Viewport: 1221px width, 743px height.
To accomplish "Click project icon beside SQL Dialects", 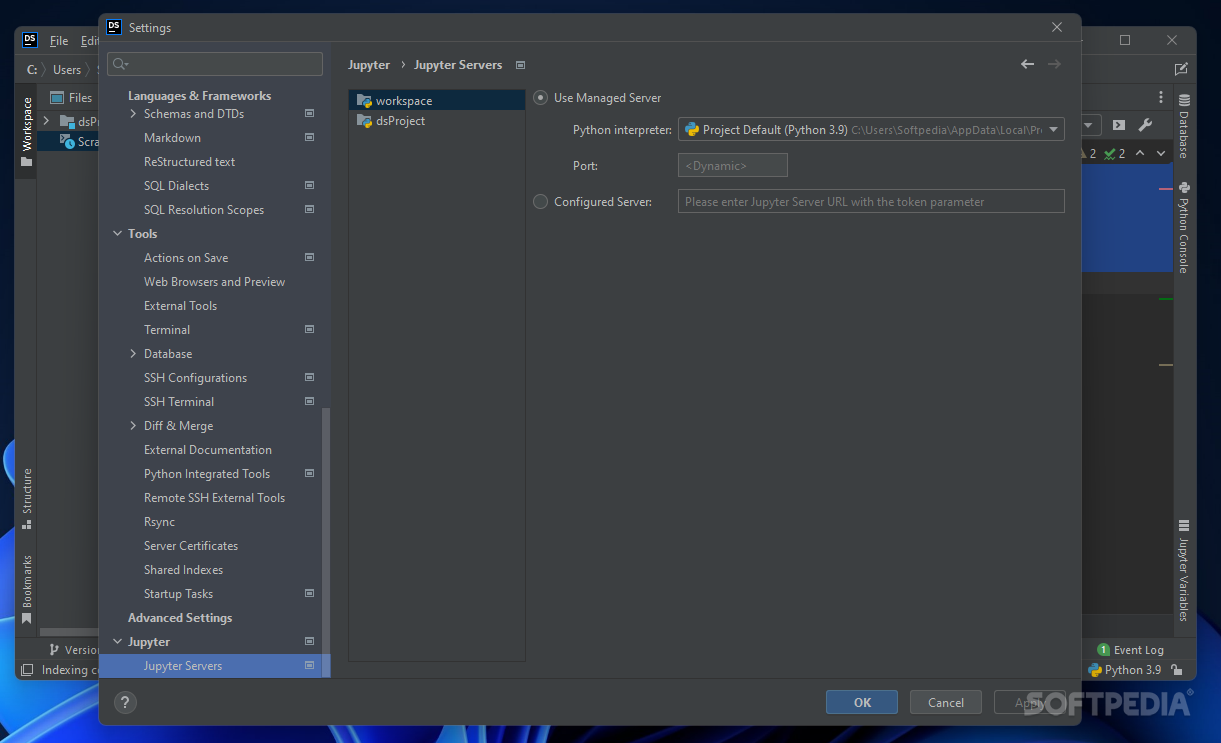I will pos(309,186).
